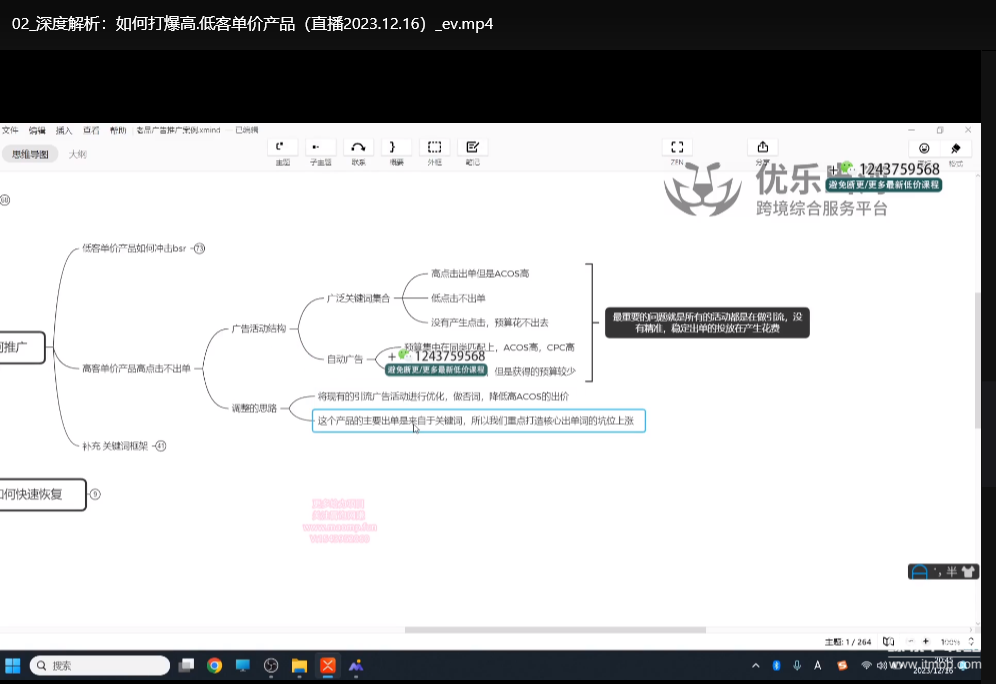This screenshot has height=684, width=996.
Task: Open the 编辑 menu
Action: (37, 130)
